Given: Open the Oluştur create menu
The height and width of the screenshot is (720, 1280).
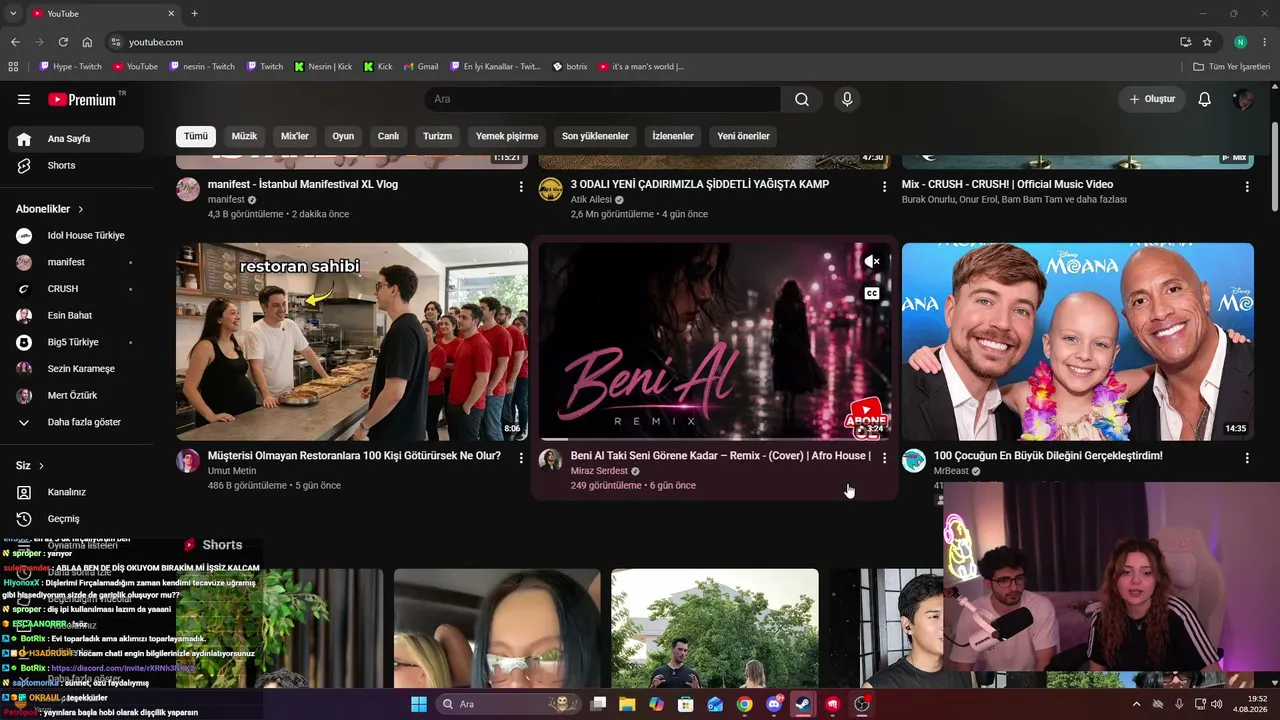Looking at the screenshot, I should coord(1152,99).
